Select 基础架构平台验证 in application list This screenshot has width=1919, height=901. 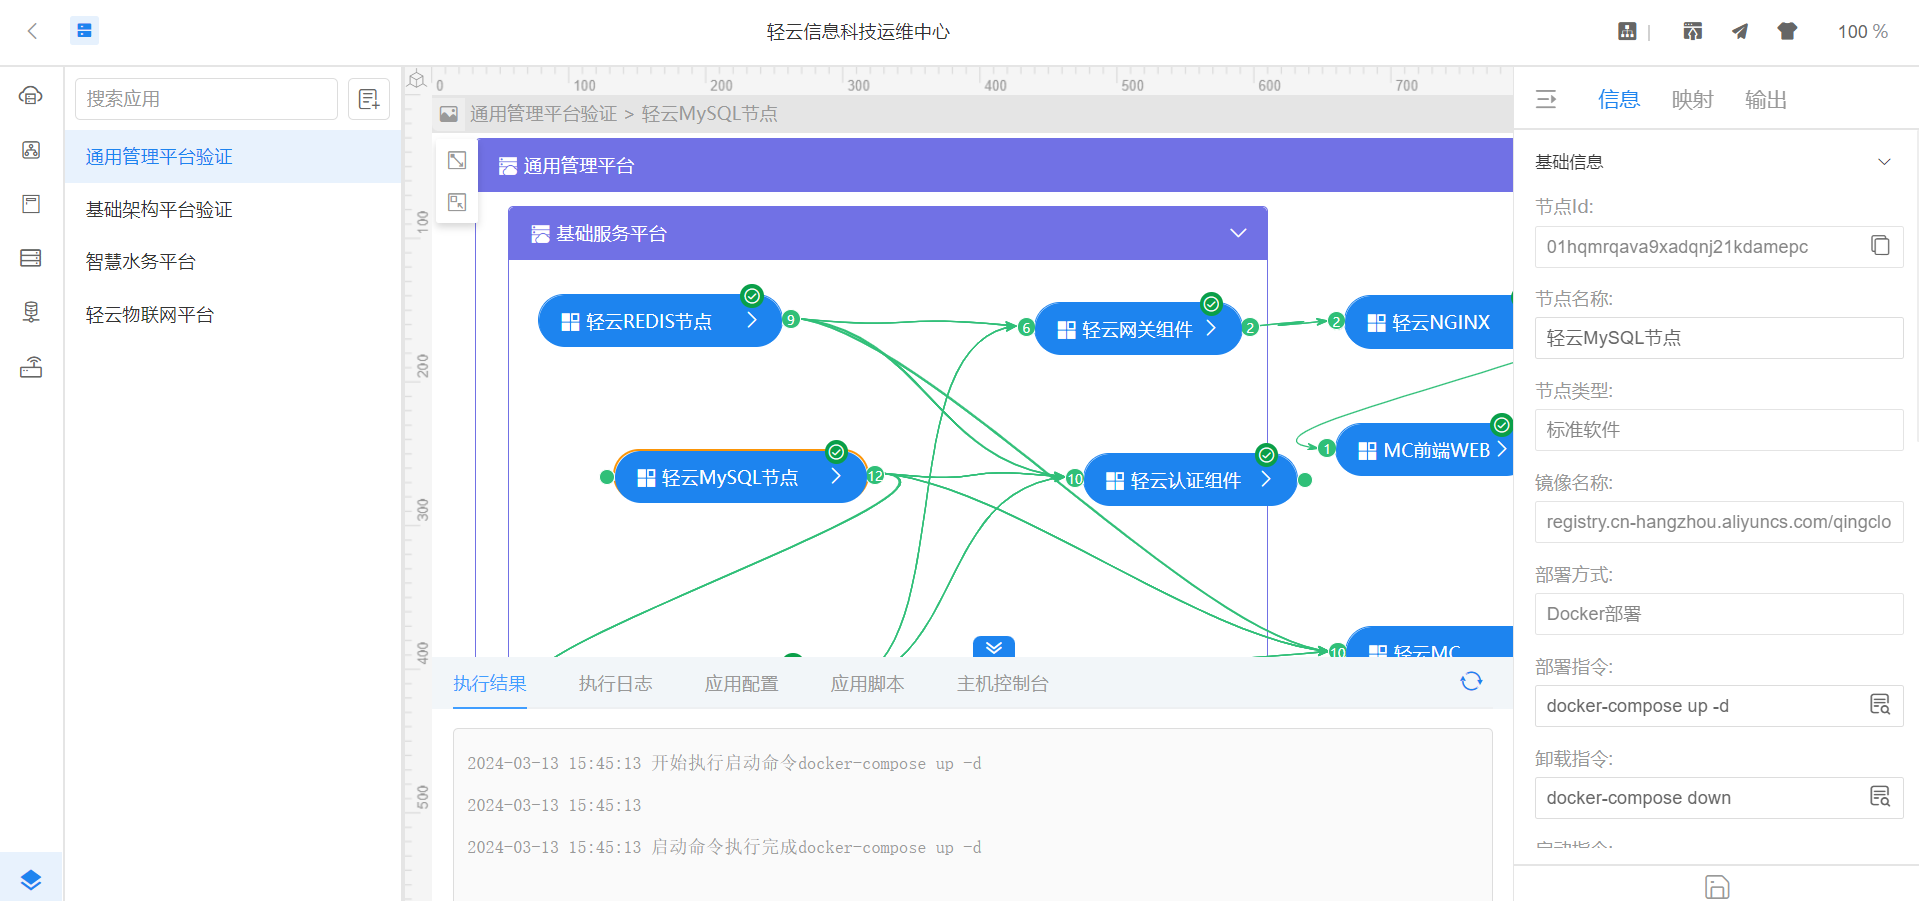pos(233,209)
